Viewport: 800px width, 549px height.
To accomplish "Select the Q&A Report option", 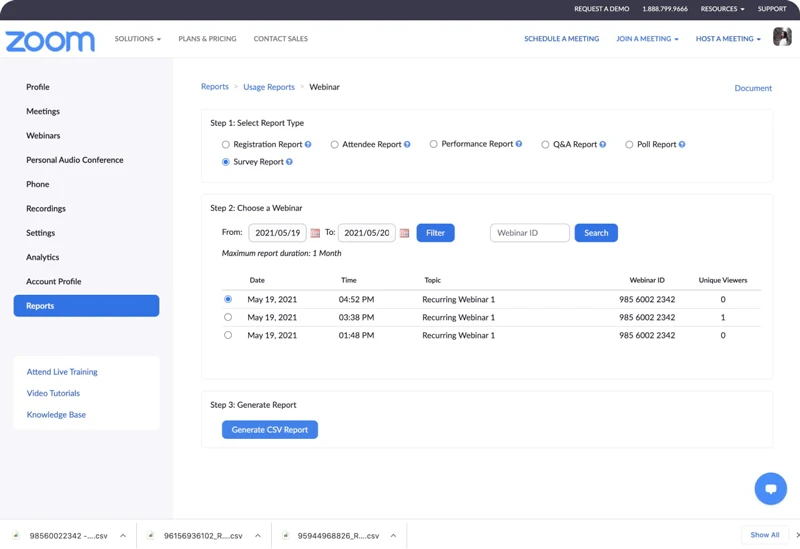I will tap(545, 145).
